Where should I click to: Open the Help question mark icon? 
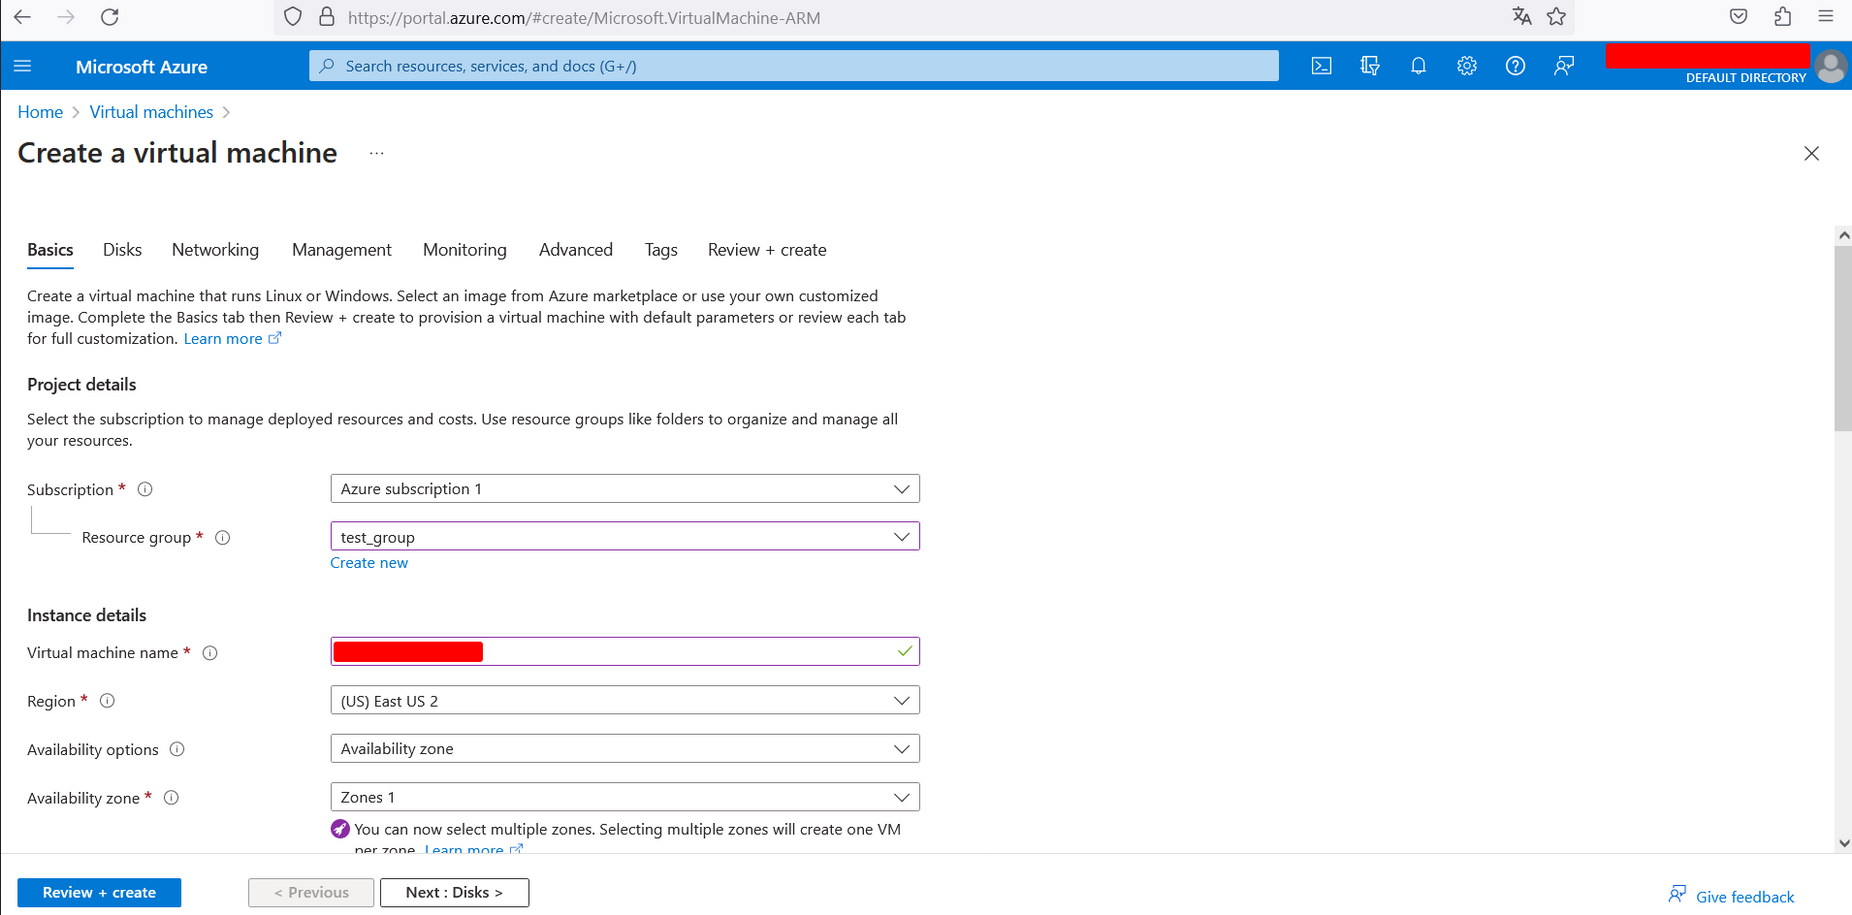(x=1515, y=66)
